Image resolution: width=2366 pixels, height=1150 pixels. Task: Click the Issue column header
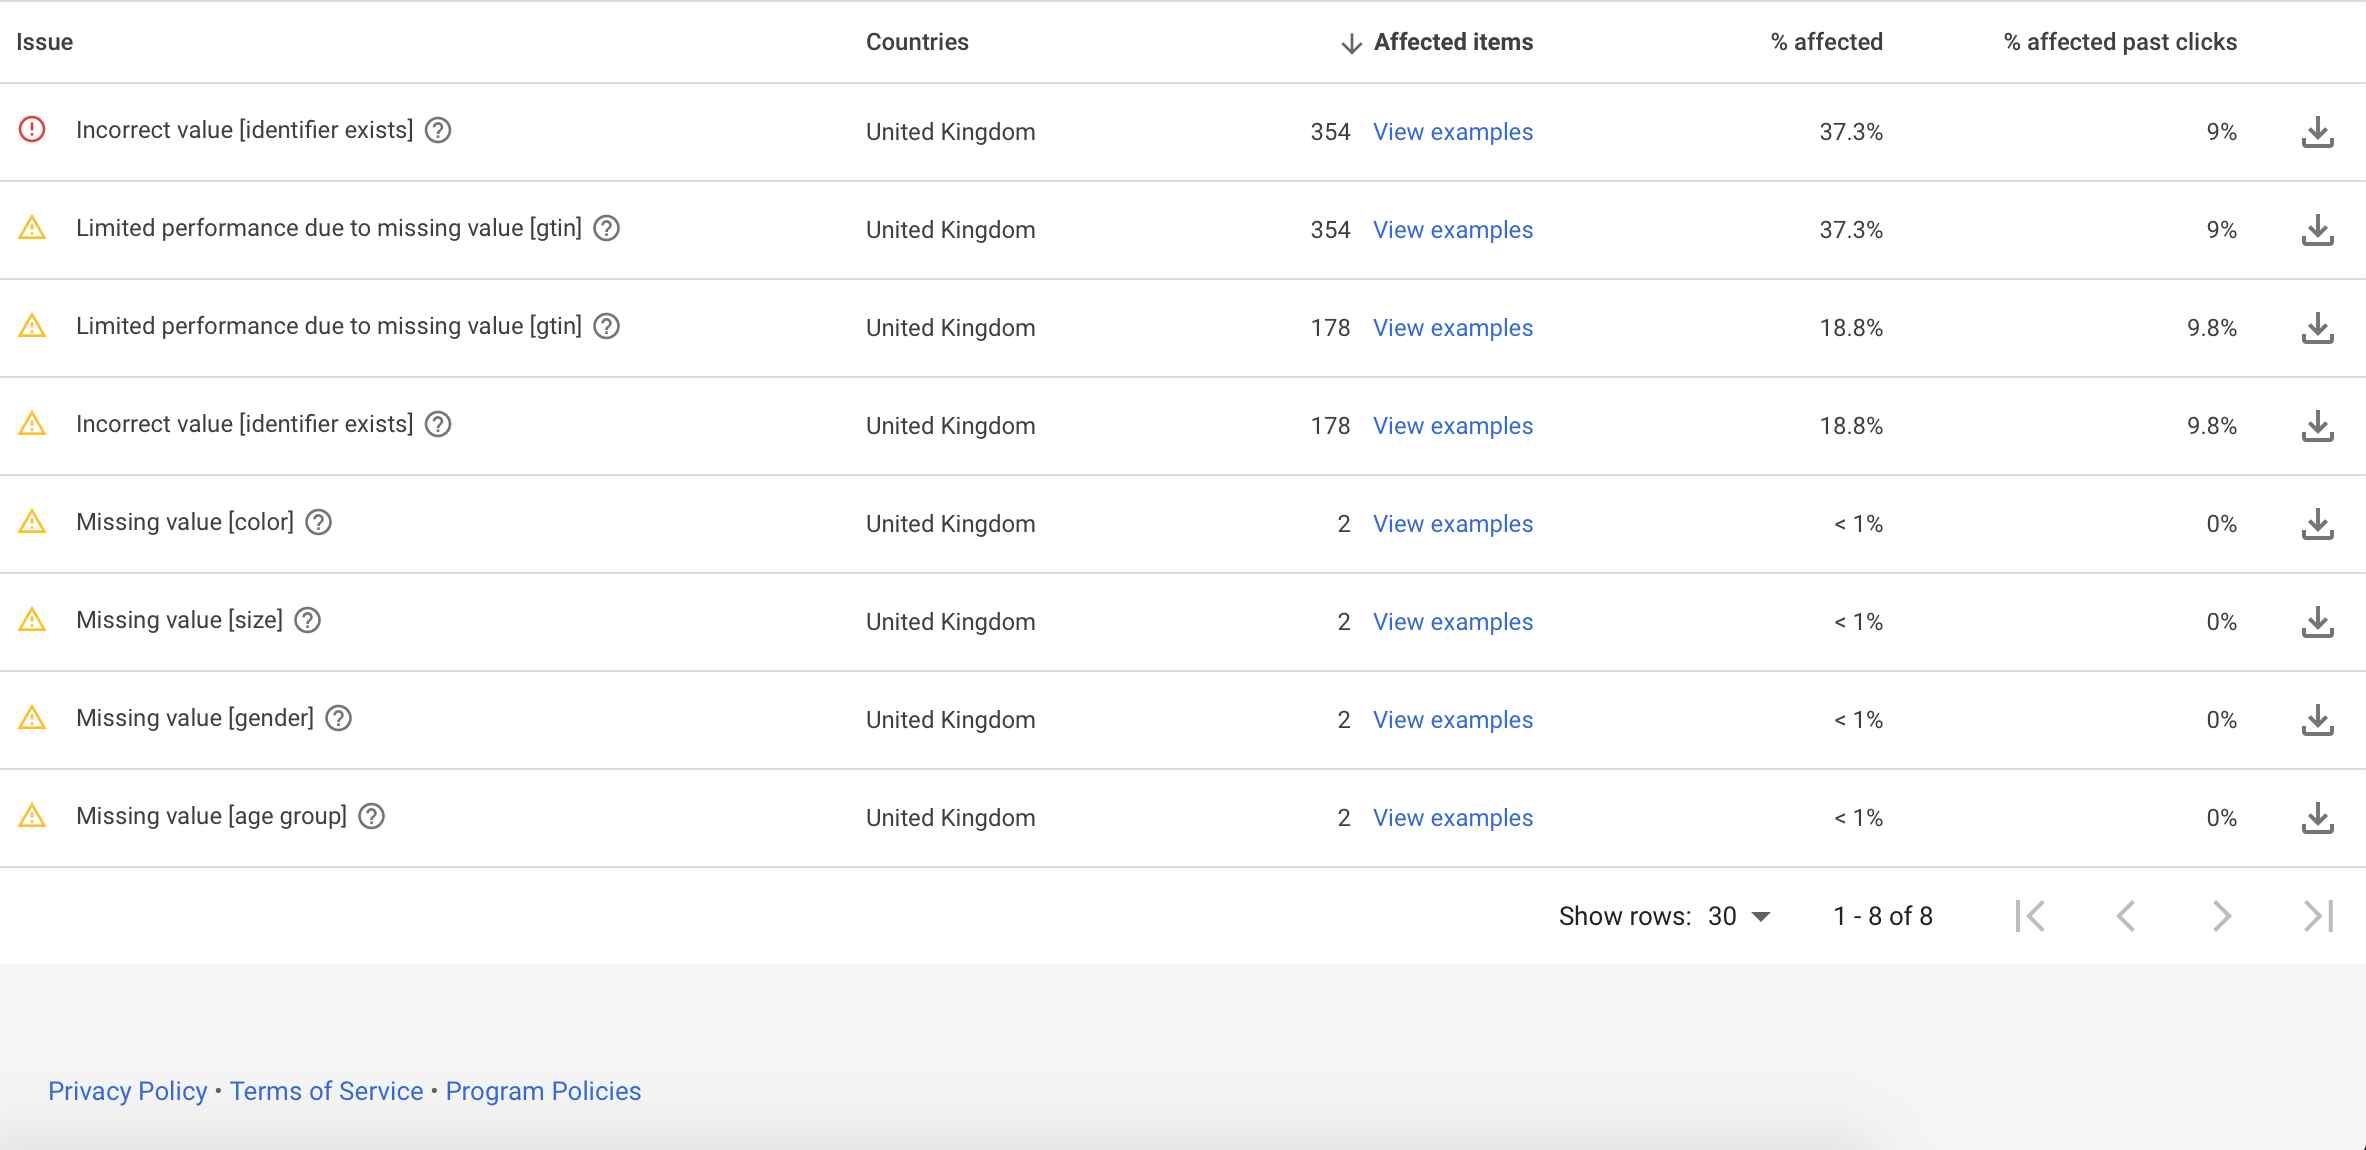pyautogui.click(x=45, y=42)
